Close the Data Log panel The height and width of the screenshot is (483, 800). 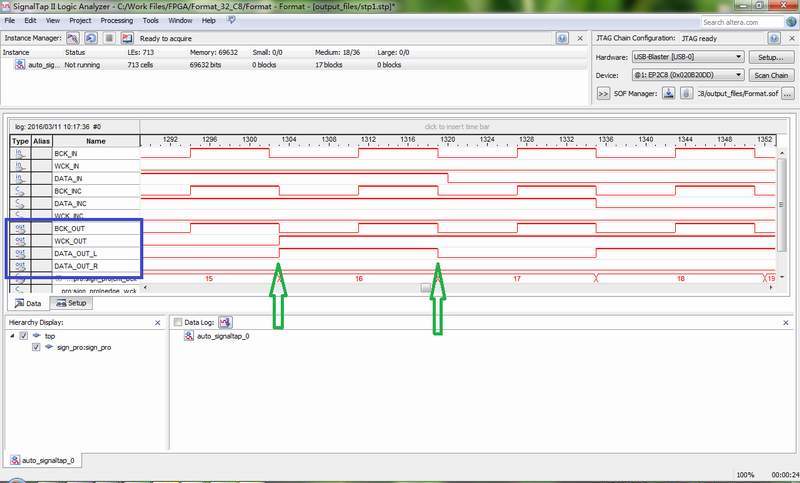pyautogui.click(x=786, y=323)
